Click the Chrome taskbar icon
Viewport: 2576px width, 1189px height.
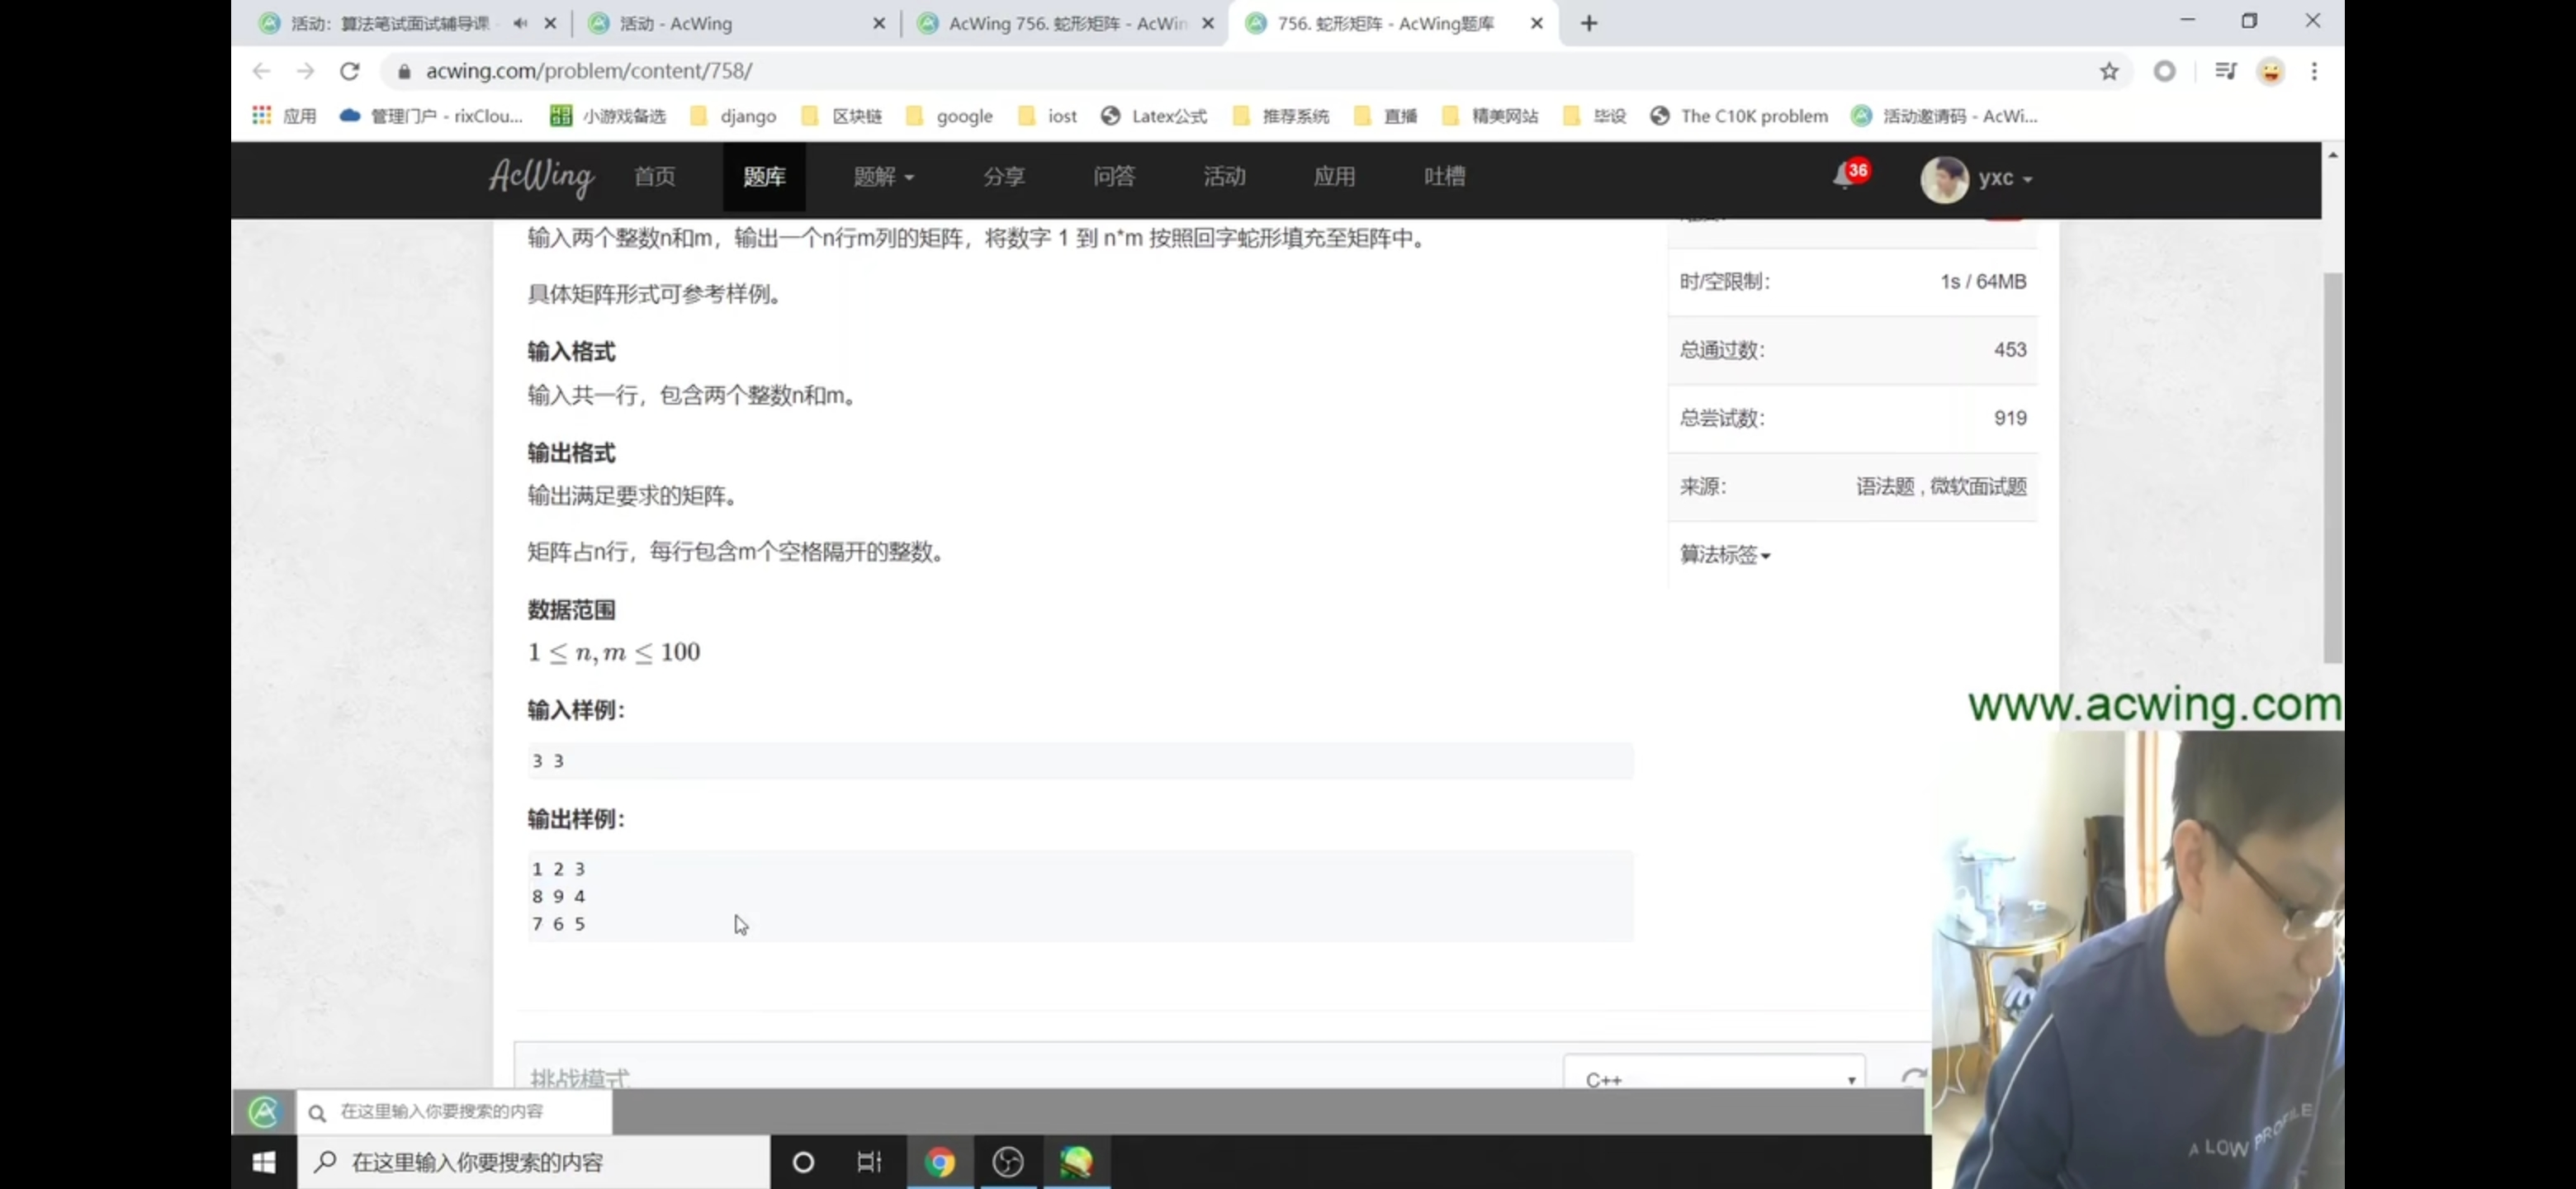(939, 1161)
